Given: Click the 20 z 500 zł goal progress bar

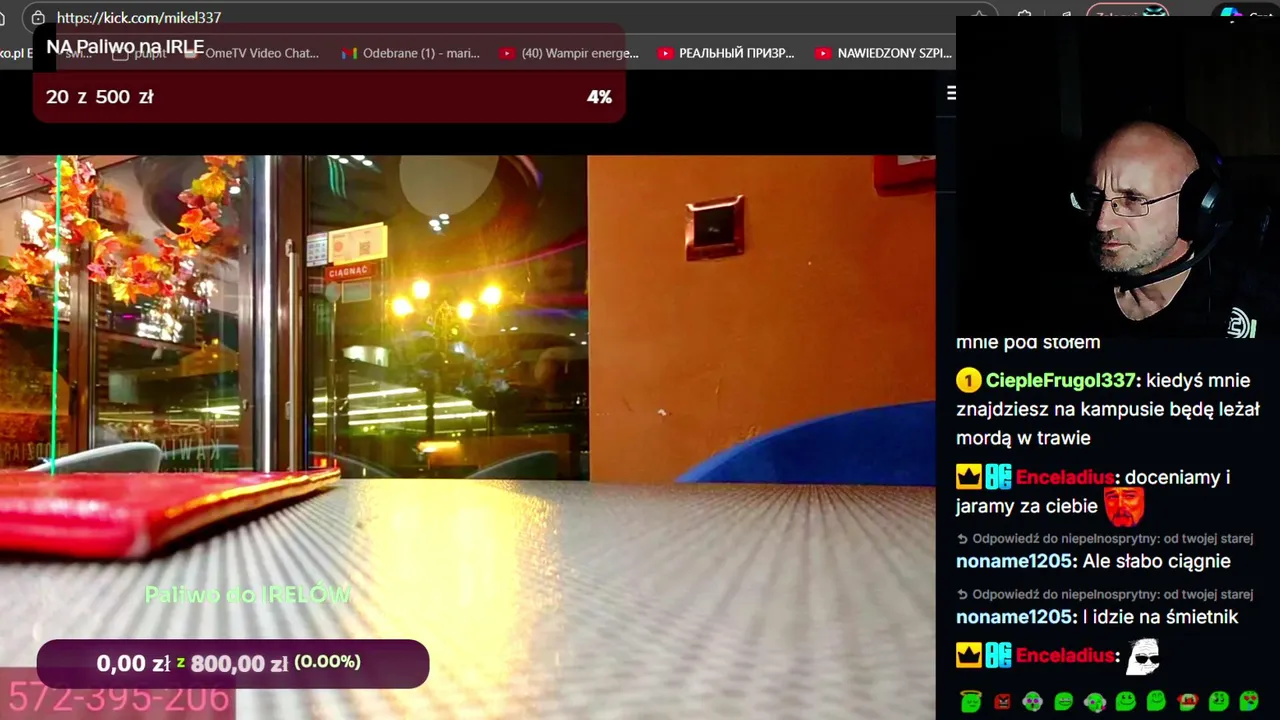Looking at the screenshot, I should tap(329, 97).
